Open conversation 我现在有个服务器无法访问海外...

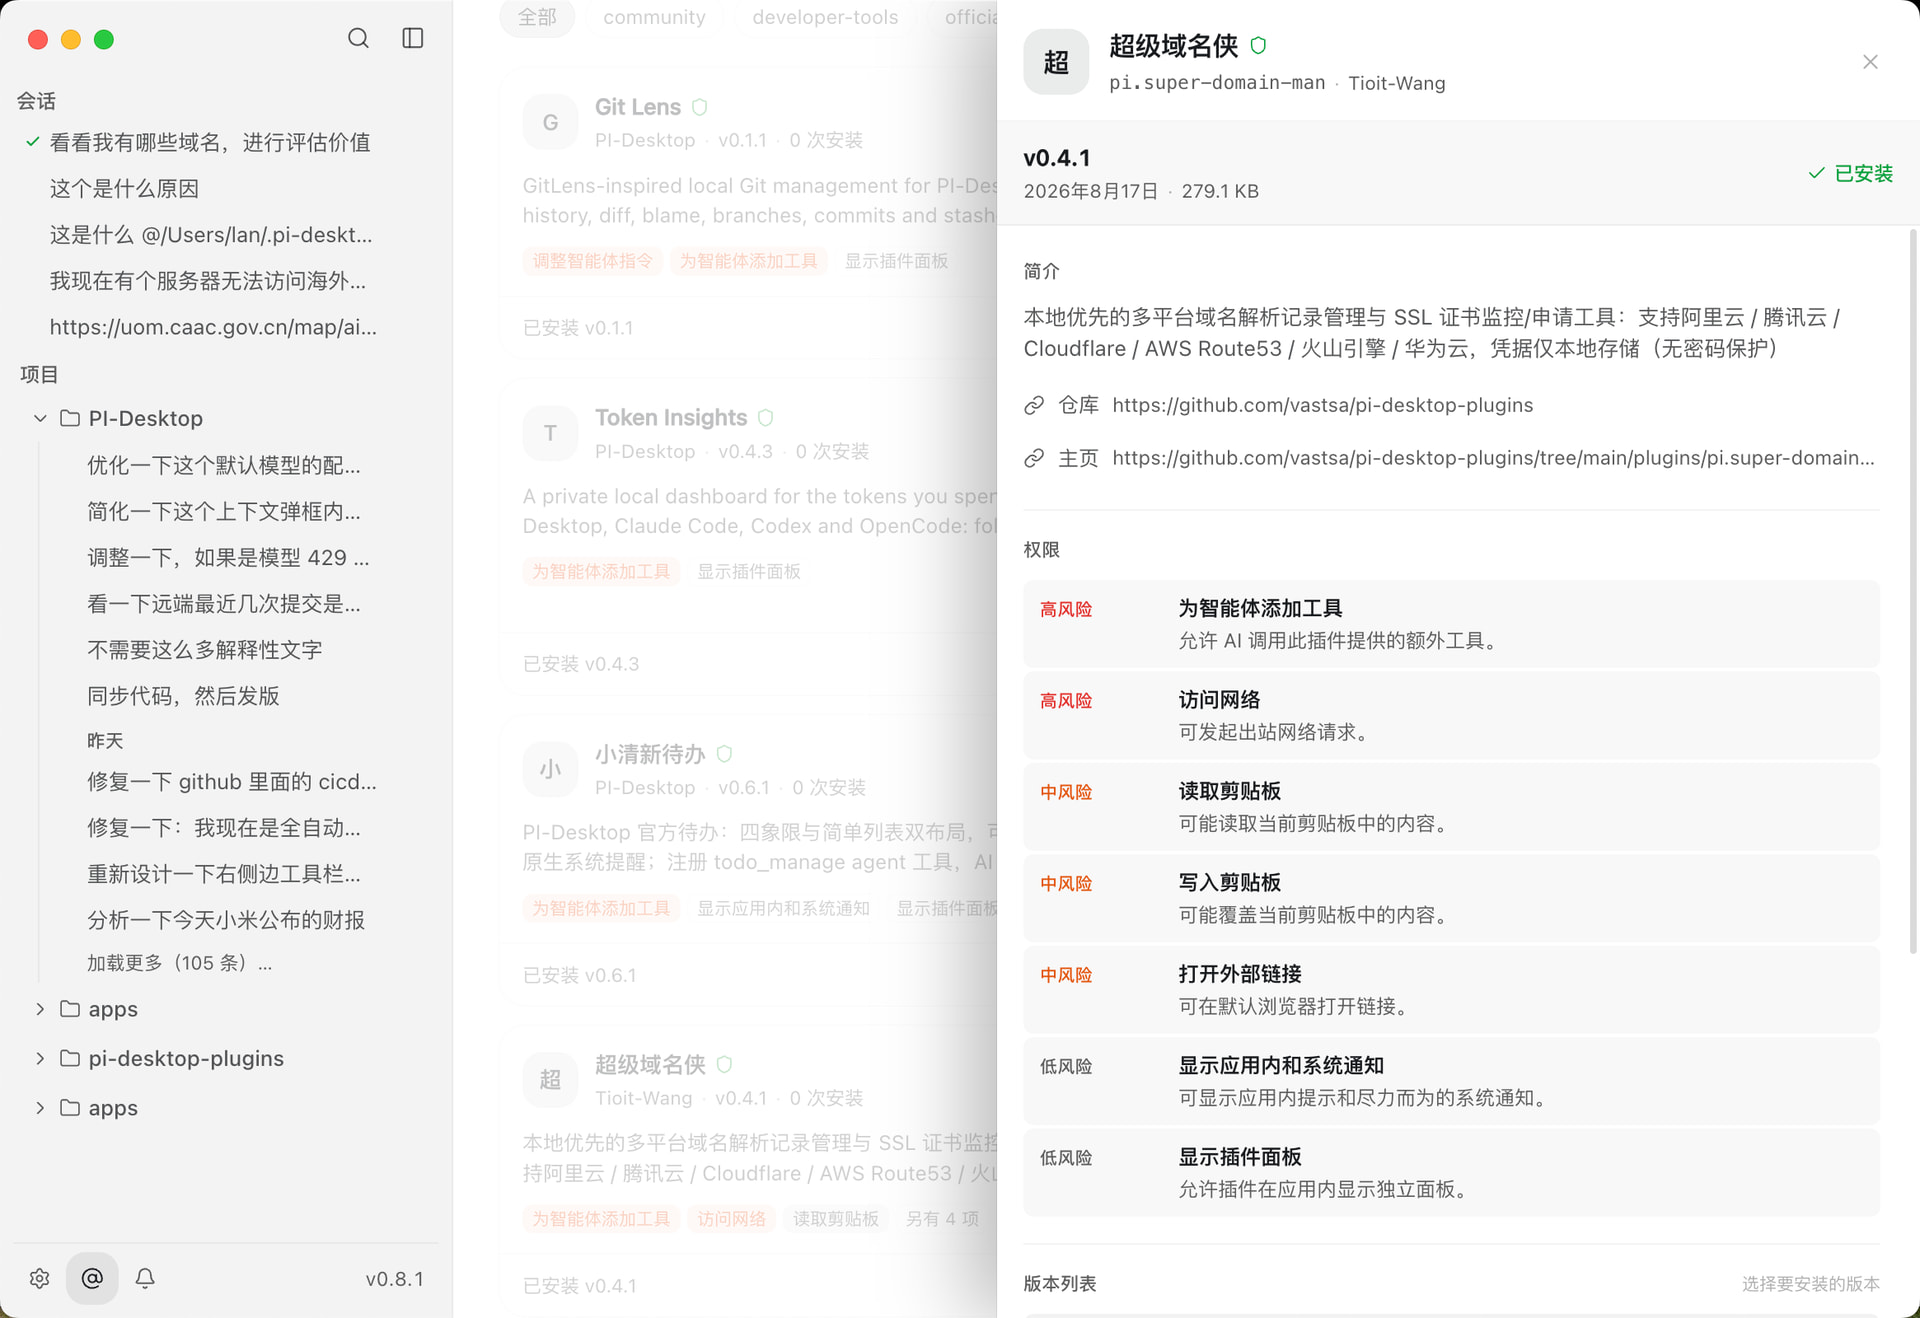point(208,281)
